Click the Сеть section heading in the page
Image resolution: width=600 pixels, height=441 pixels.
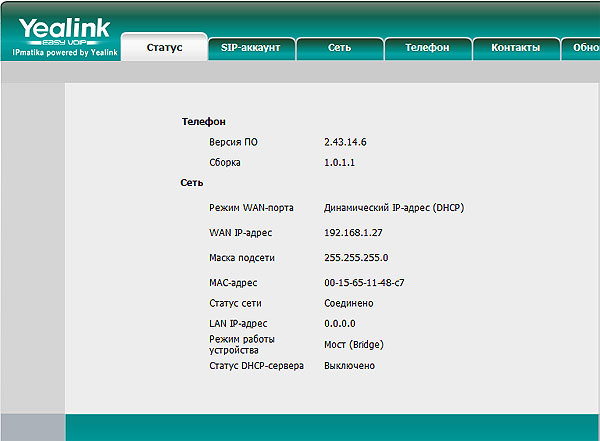pyautogui.click(x=192, y=183)
